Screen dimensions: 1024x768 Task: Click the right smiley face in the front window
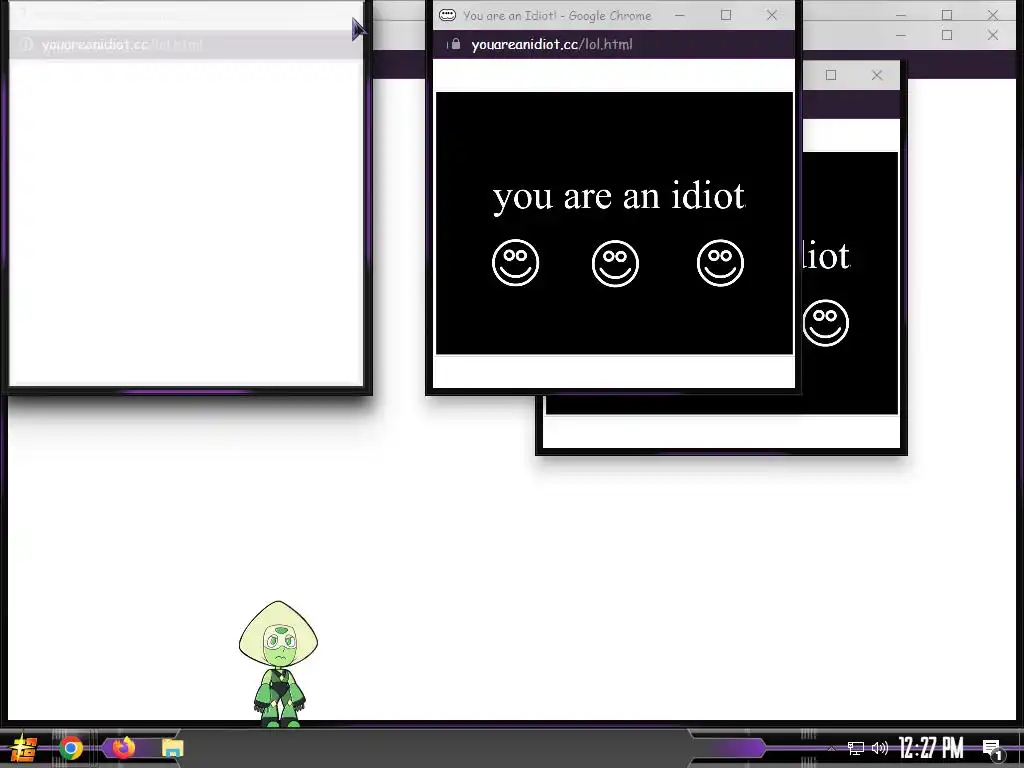720,263
